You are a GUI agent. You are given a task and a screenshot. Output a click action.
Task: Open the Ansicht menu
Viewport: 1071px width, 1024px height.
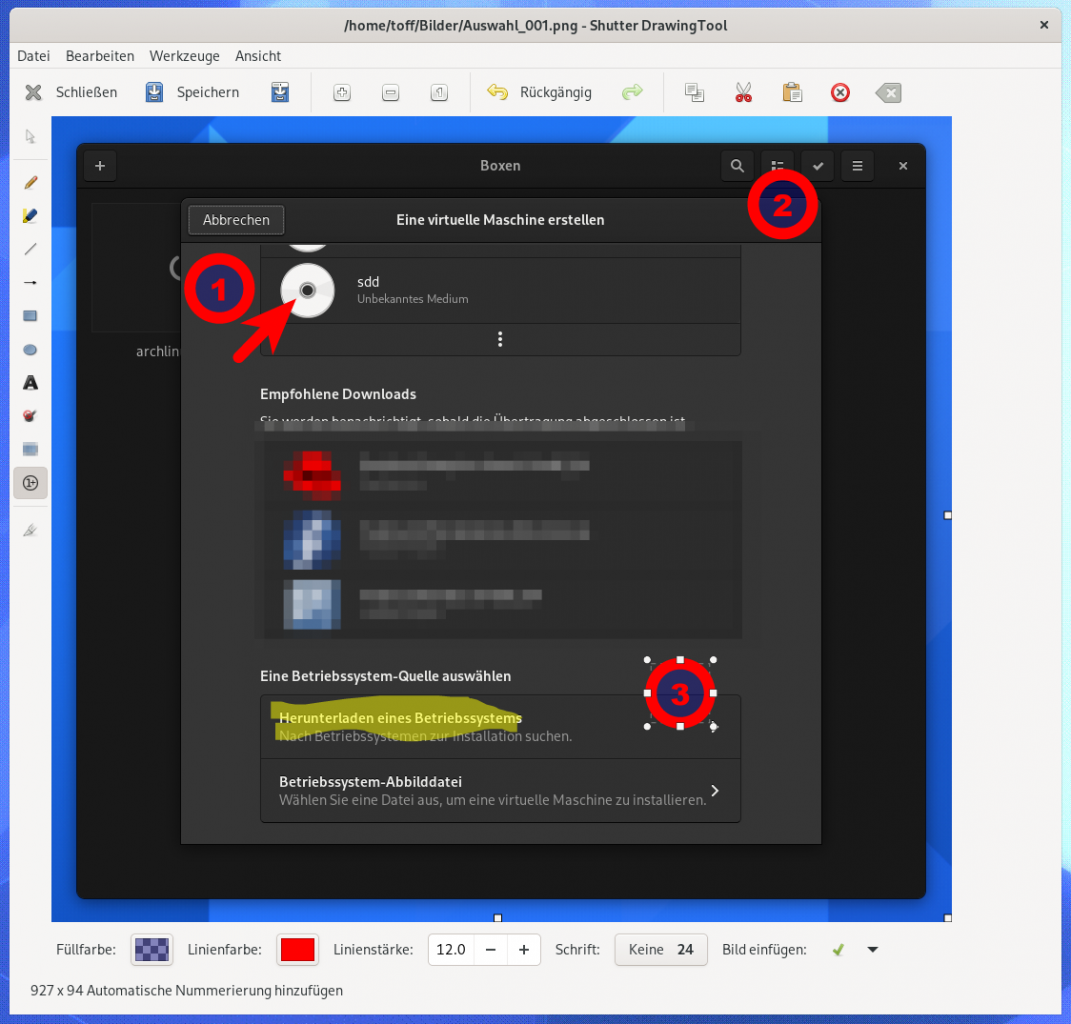pyautogui.click(x=257, y=56)
